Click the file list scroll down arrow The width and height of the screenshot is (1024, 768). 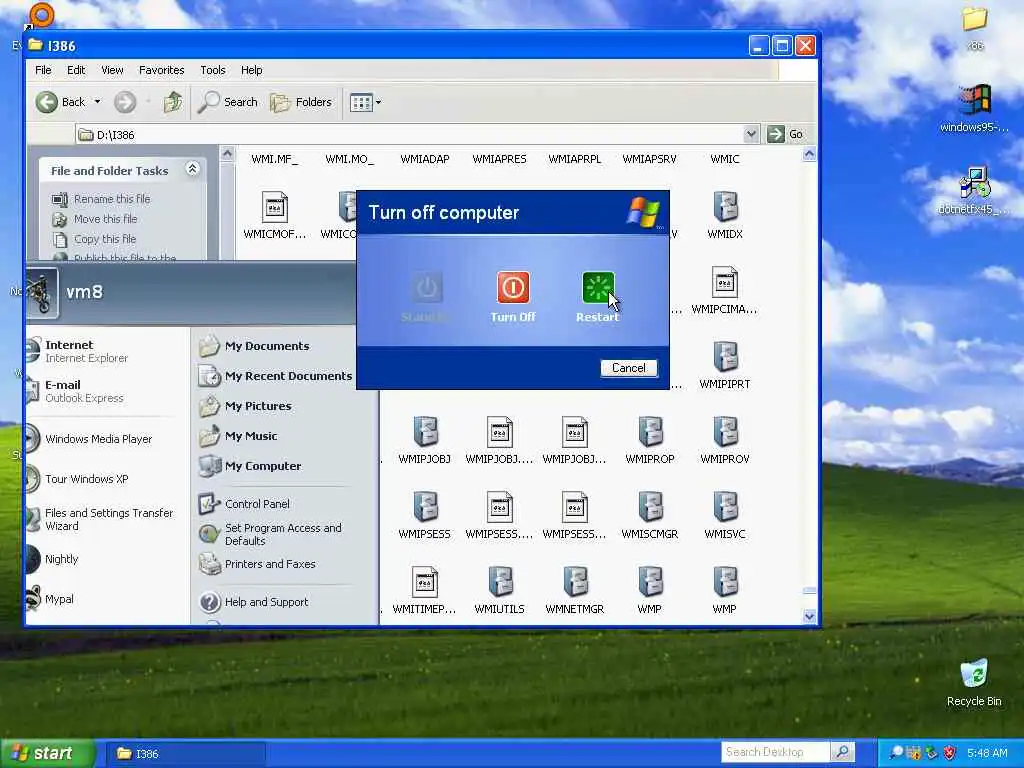(809, 616)
